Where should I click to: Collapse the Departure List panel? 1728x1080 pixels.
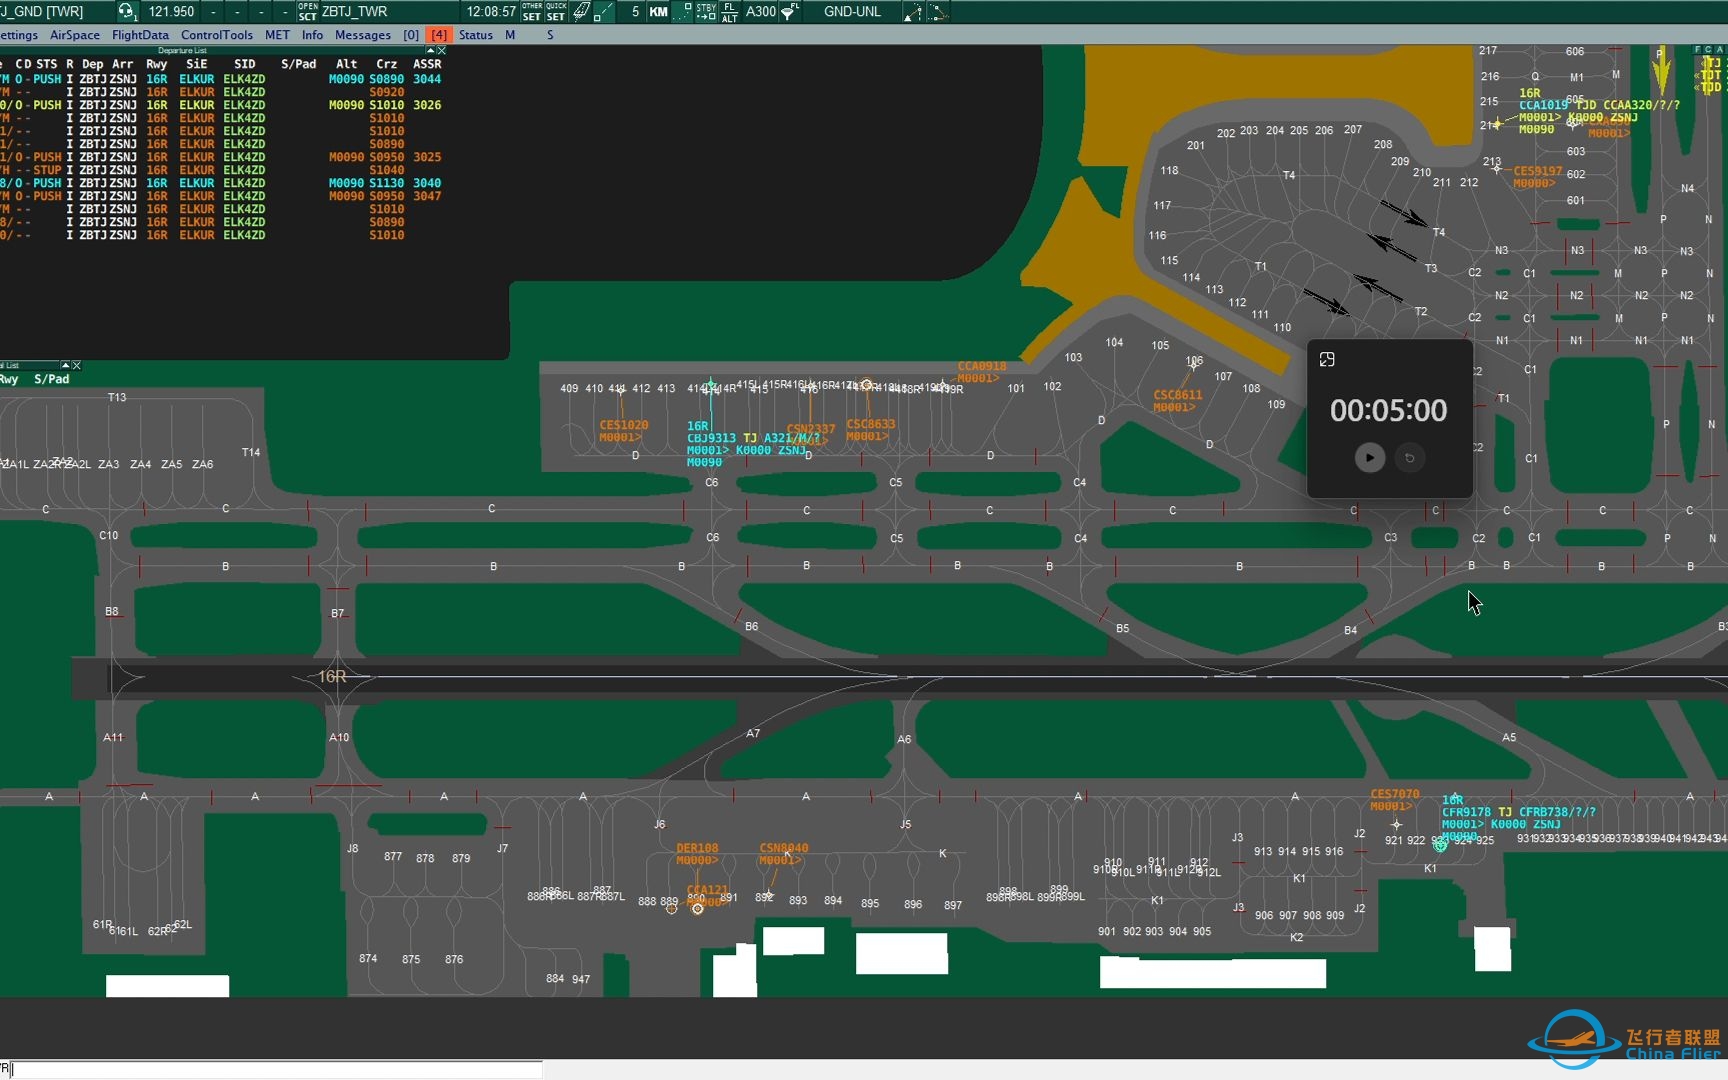click(x=431, y=50)
